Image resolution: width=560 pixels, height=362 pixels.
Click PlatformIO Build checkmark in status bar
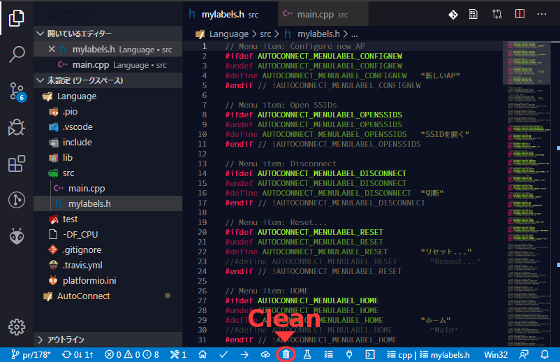click(x=224, y=355)
